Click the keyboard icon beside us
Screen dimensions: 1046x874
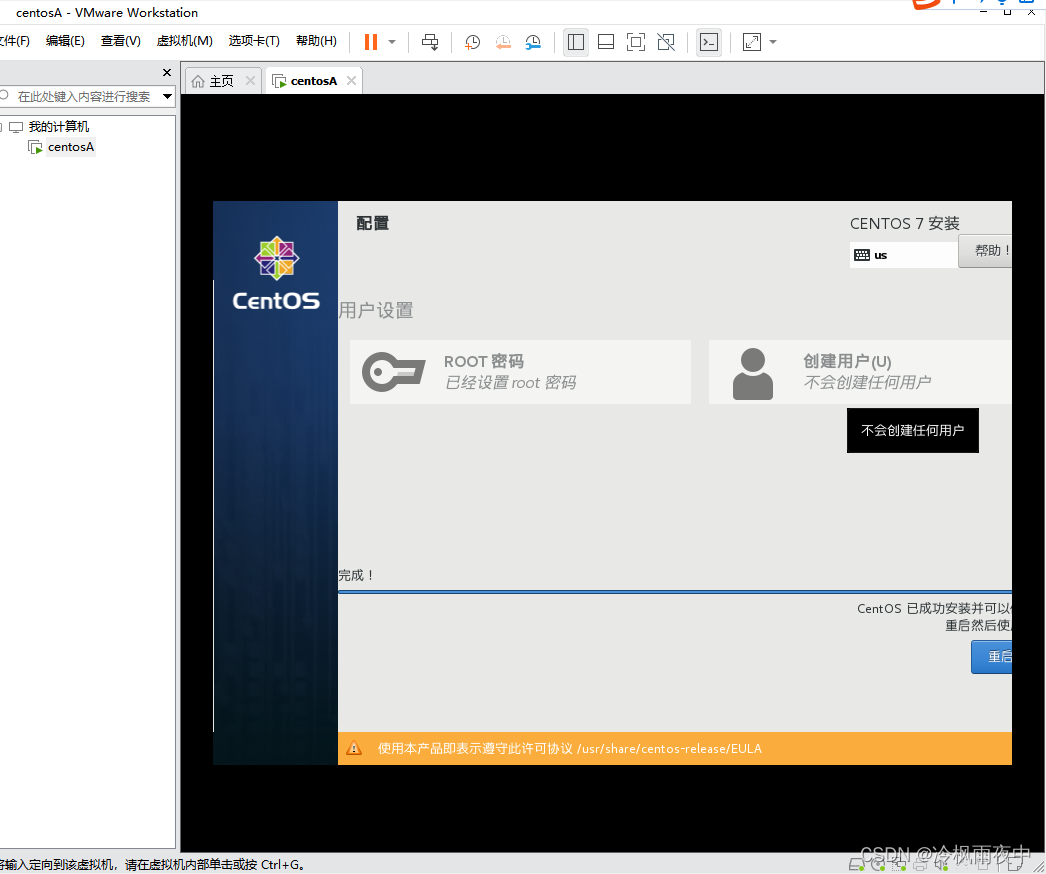pyautogui.click(x=862, y=255)
